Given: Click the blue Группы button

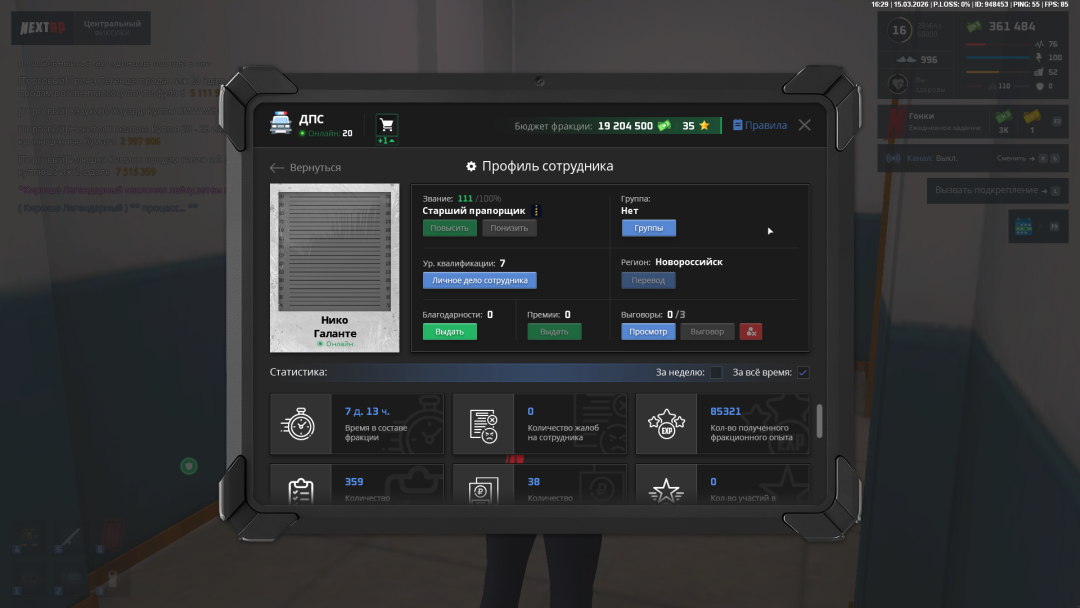Looking at the screenshot, I should click(648, 228).
